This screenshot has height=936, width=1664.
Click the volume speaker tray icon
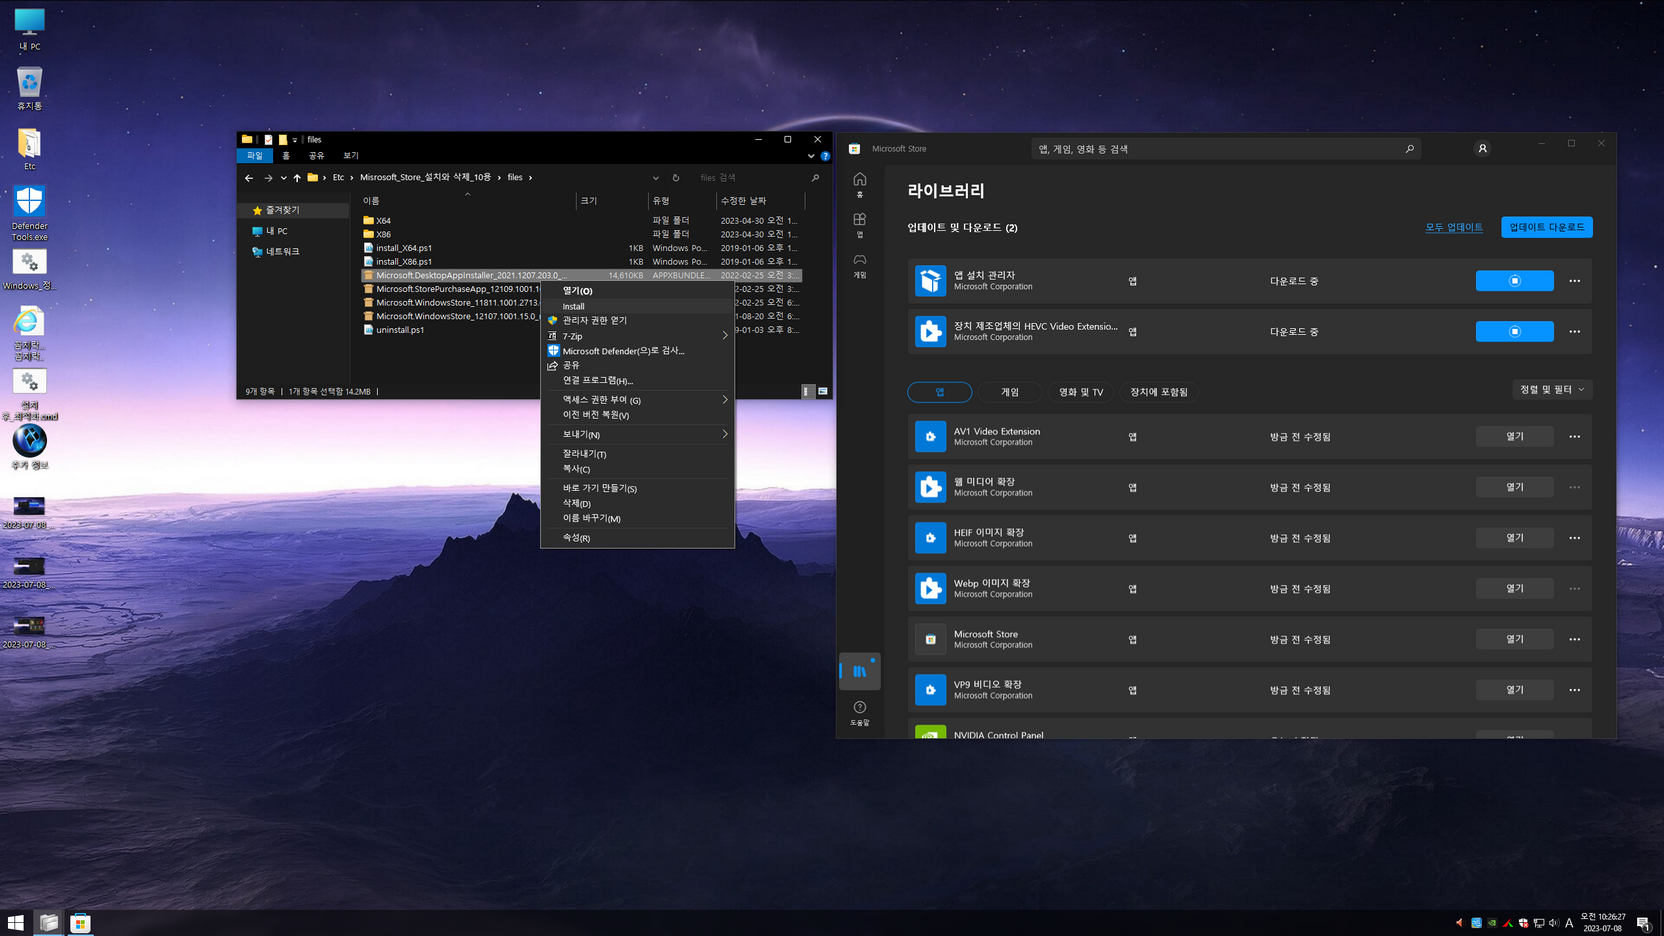(x=1553, y=923)
